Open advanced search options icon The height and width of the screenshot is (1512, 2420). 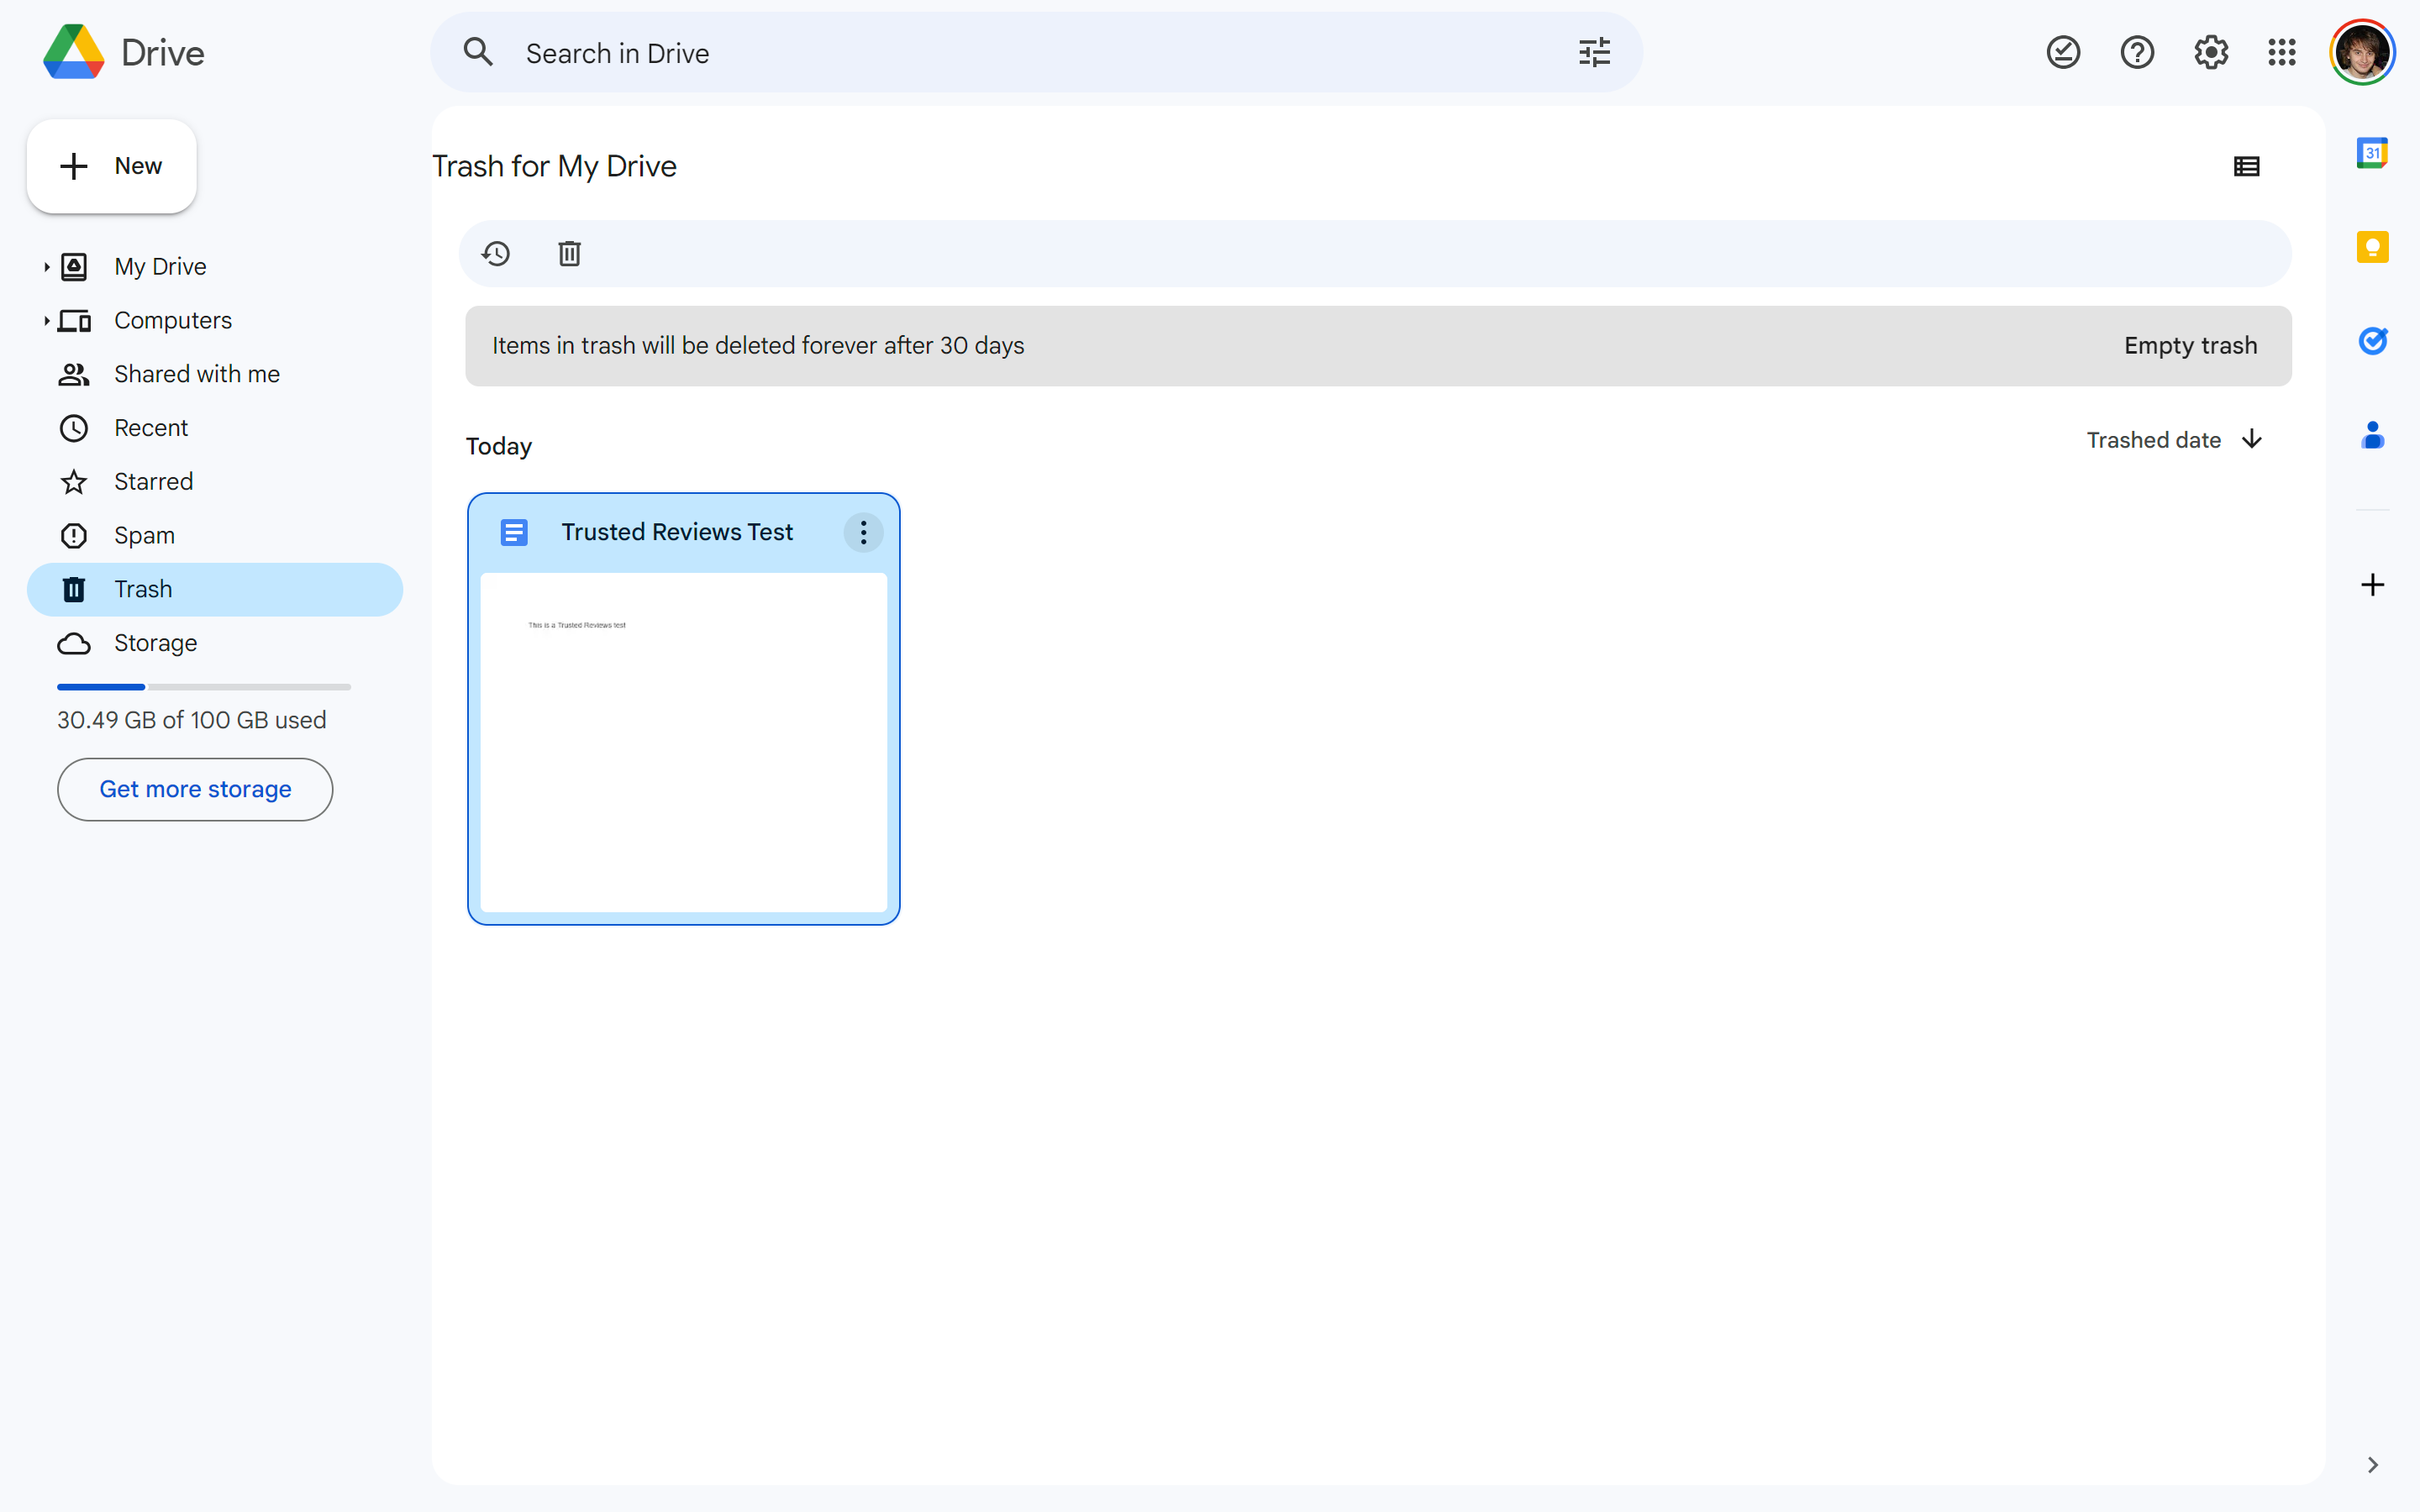(x=1594, y=52)
